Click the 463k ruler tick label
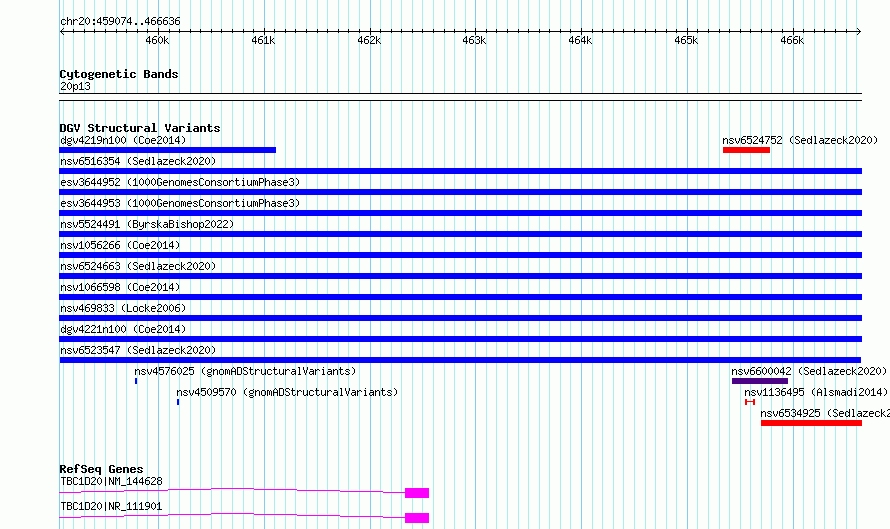Screen dimensions: 890x529 (475, 40)
